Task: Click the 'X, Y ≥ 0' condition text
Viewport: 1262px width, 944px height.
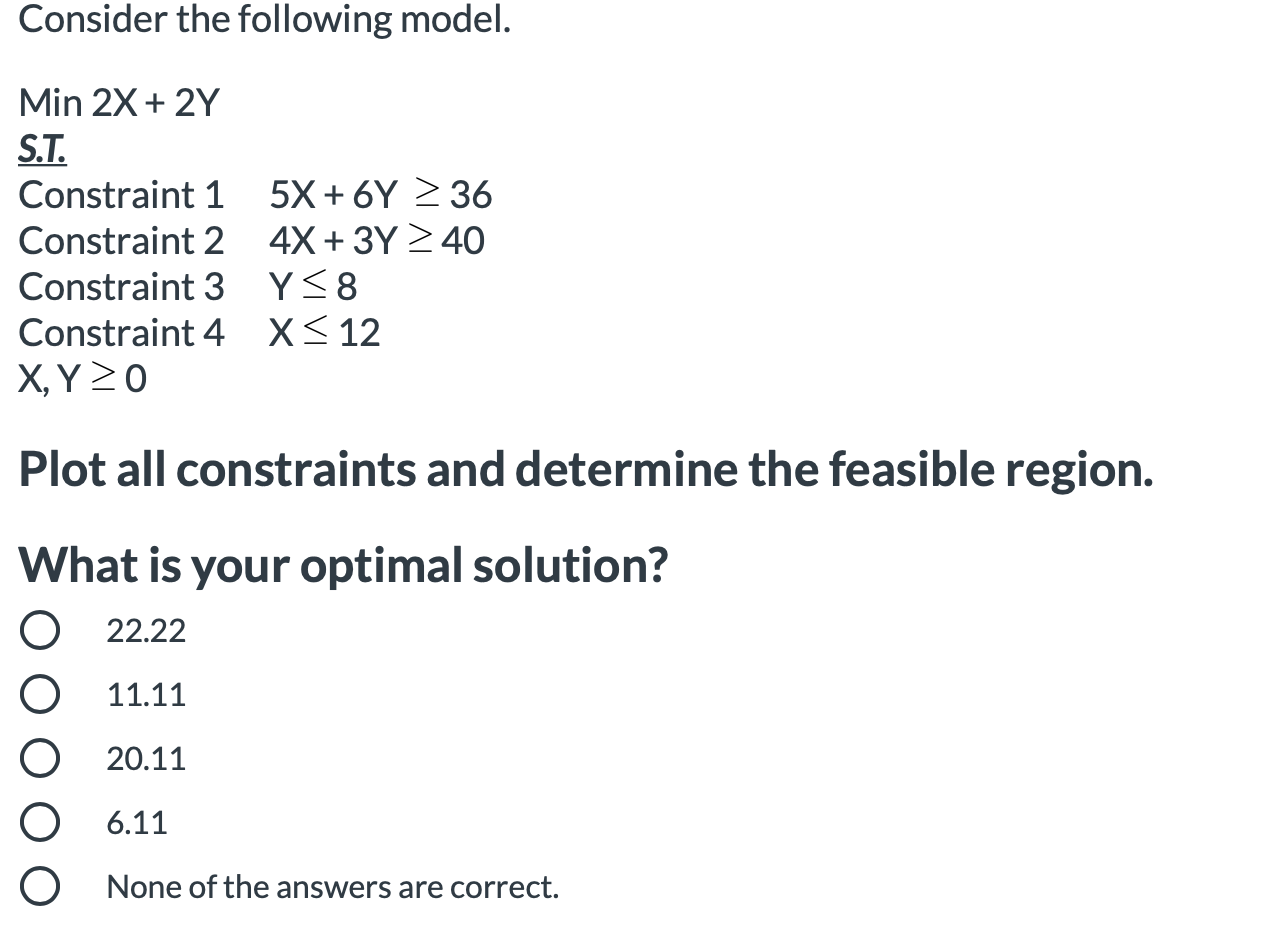Action: coord(82,379)
